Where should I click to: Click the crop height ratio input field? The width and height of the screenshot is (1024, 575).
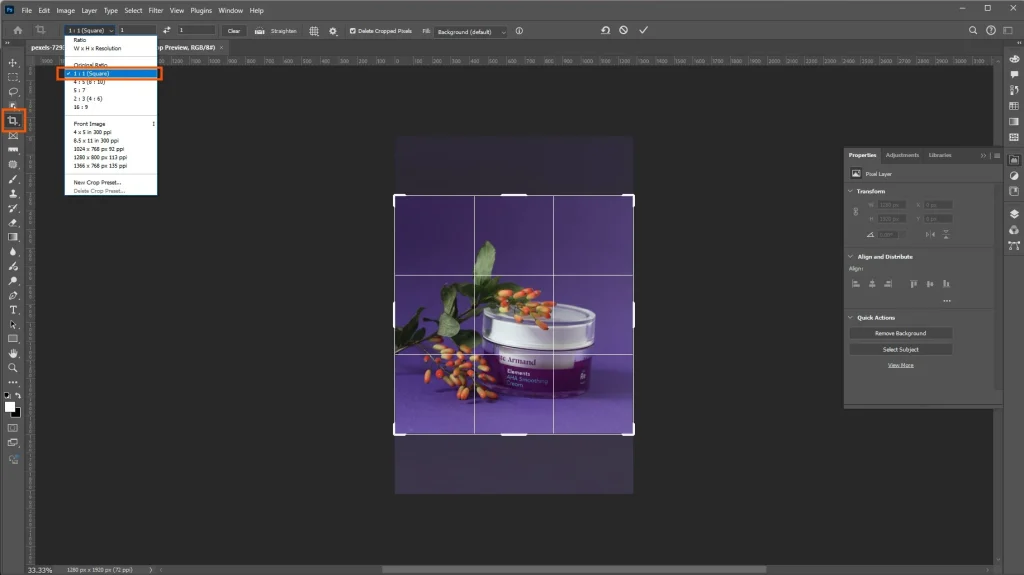[196, 30]
